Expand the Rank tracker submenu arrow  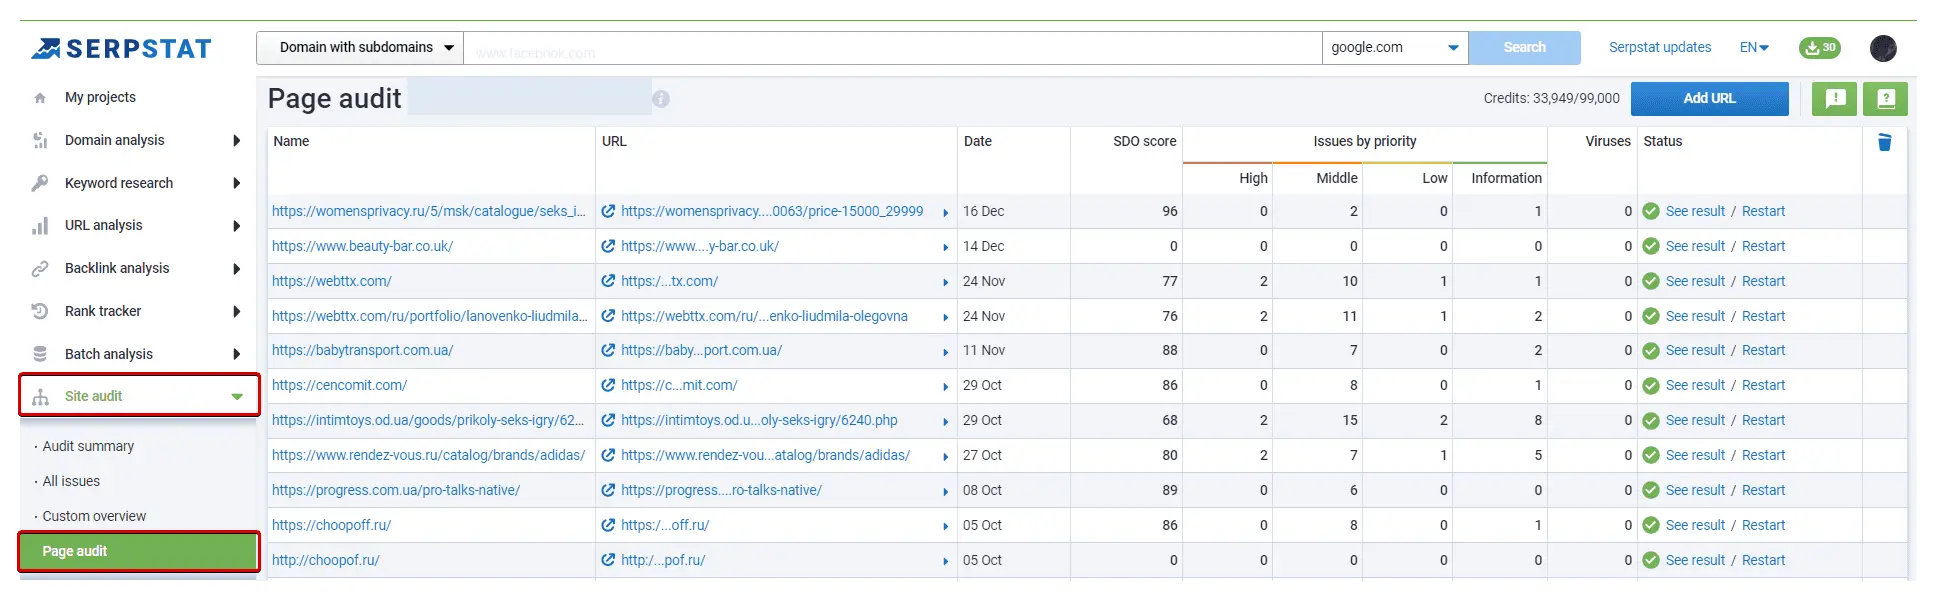[237, 311]
